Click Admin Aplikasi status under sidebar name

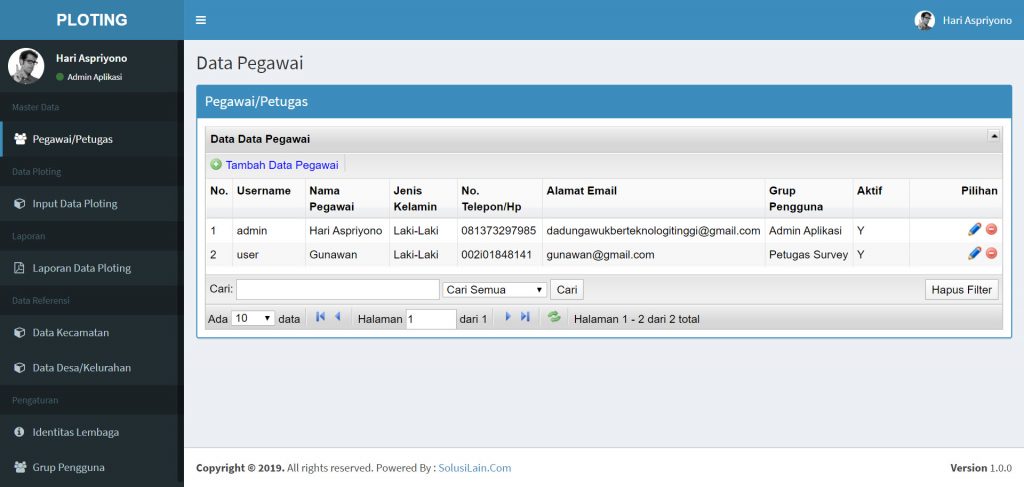click(89, 77)
